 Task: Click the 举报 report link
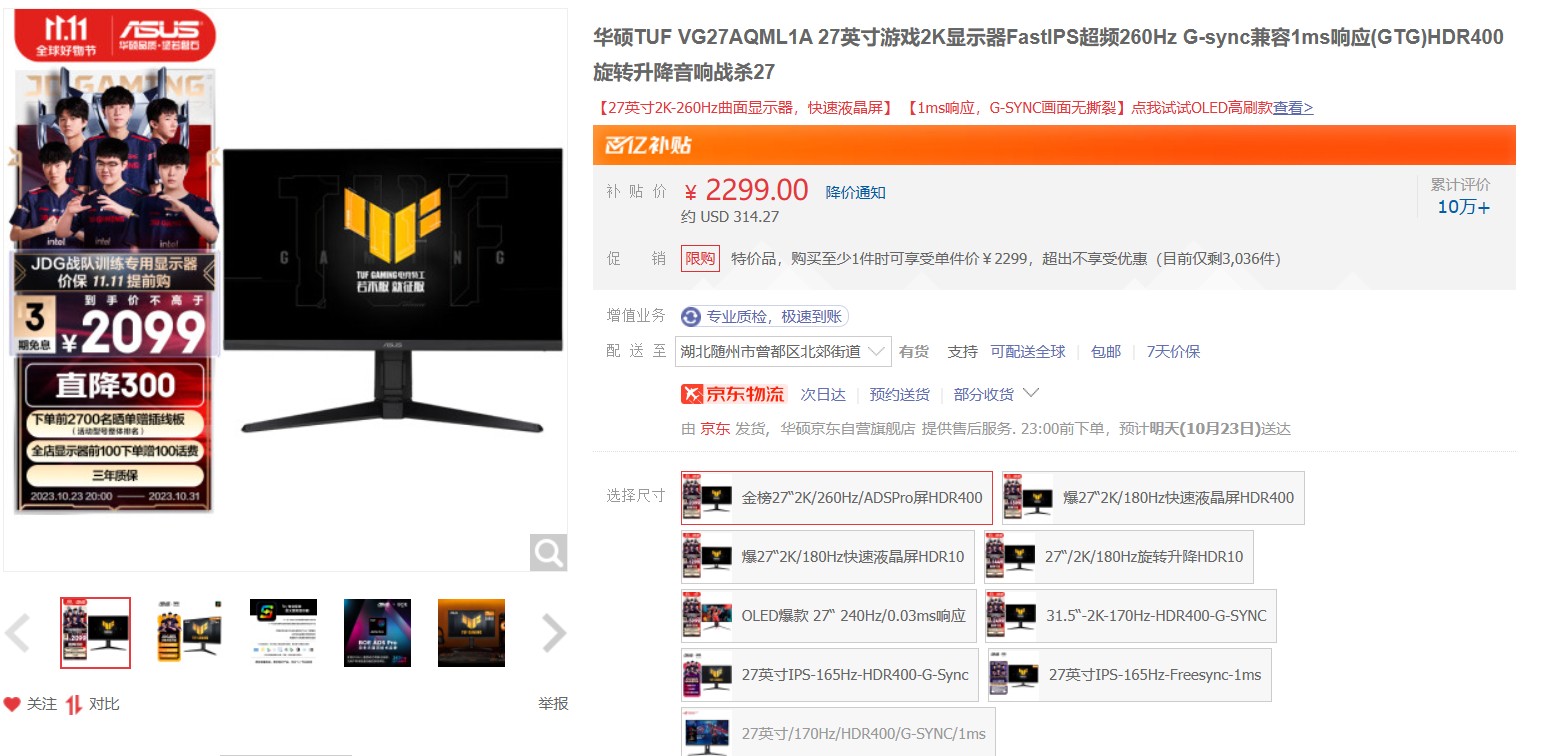[x=553, y=704]
